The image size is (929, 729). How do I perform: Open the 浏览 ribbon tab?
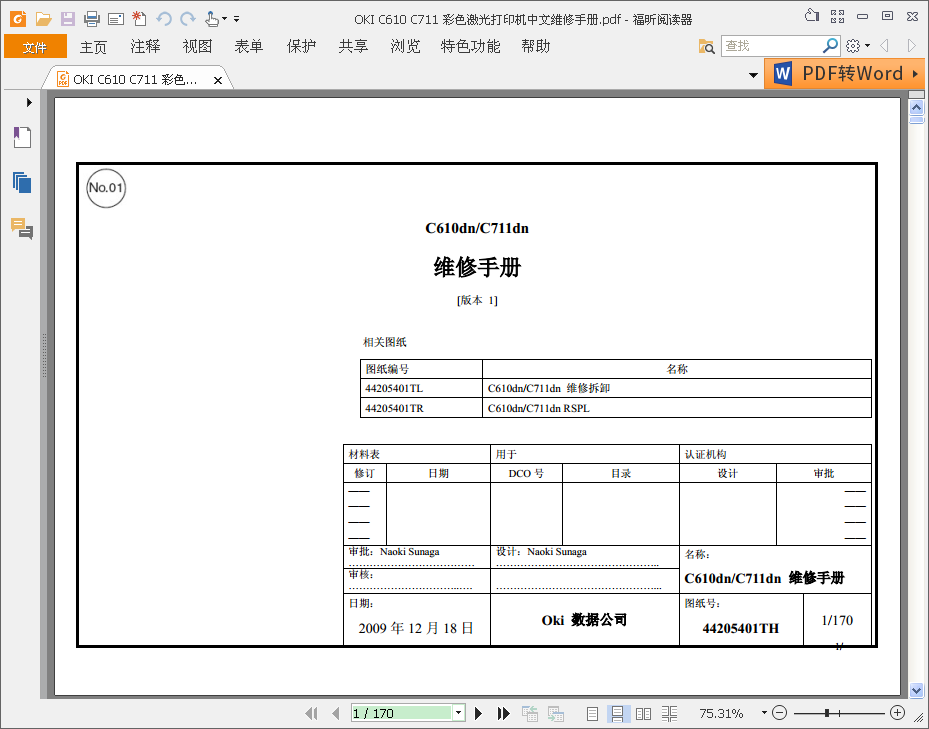pyautogui.click(x=405, y=47)
